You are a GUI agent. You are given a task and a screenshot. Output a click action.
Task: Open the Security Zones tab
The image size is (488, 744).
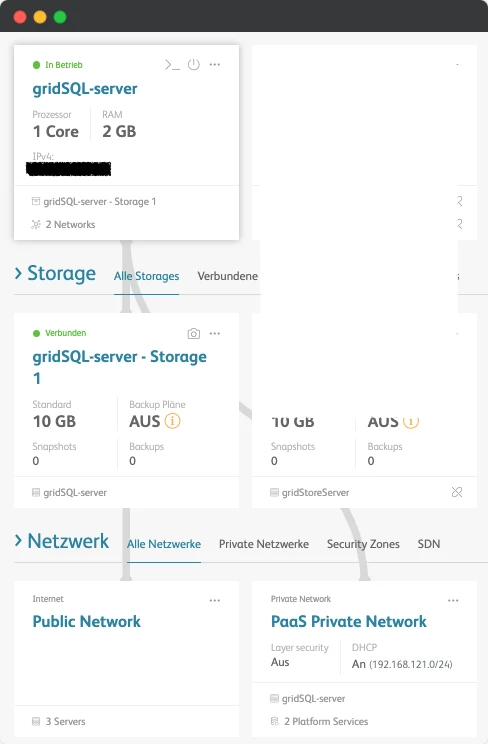click(x=363, y=544)
